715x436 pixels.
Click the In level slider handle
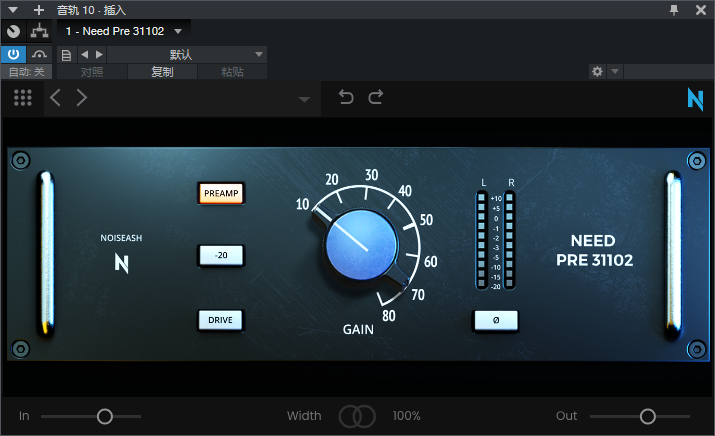(x=105, y=416)
